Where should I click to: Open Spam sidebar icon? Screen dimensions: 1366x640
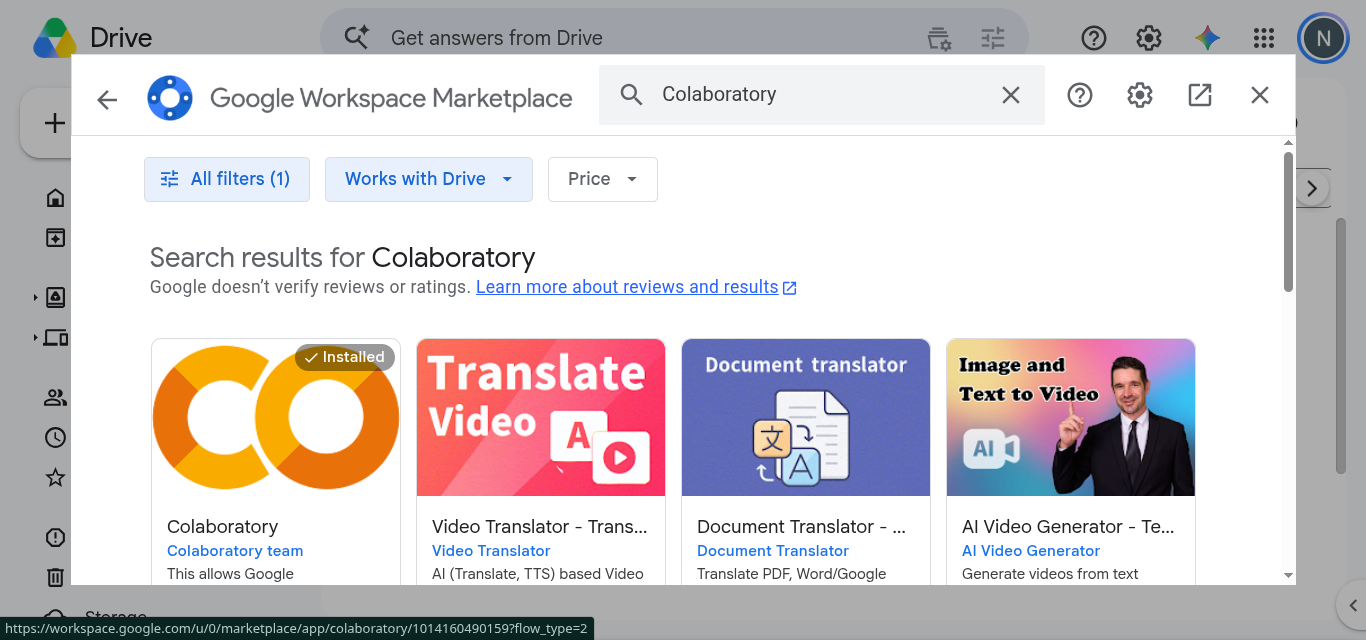[x=56, y=537]
